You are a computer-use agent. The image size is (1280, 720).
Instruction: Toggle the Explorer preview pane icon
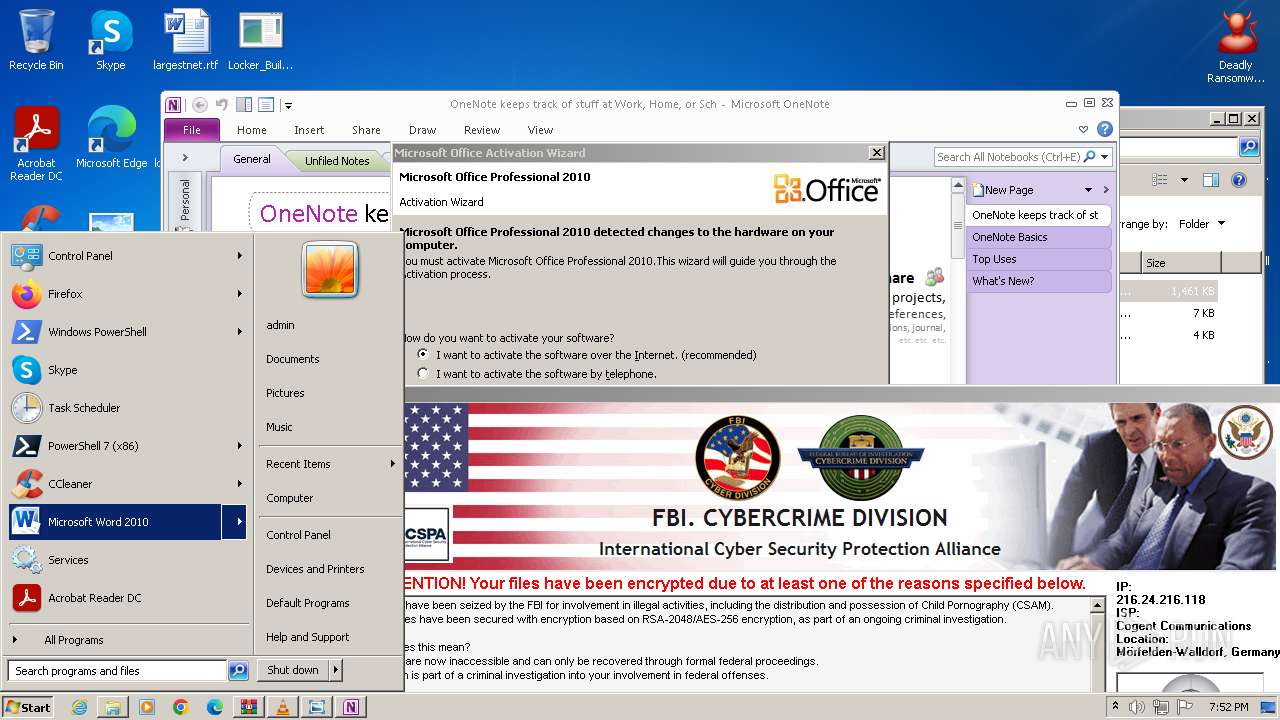coord(1211,181)
